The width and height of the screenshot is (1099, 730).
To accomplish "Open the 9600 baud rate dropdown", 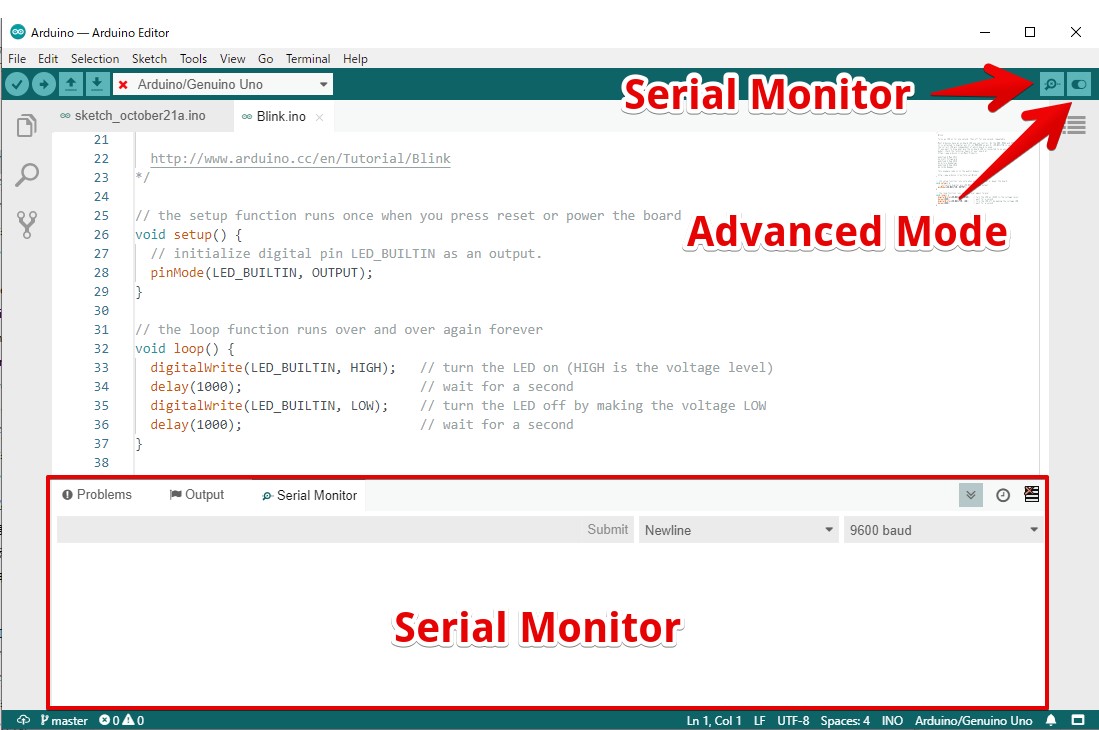I will tap(943, 530).
